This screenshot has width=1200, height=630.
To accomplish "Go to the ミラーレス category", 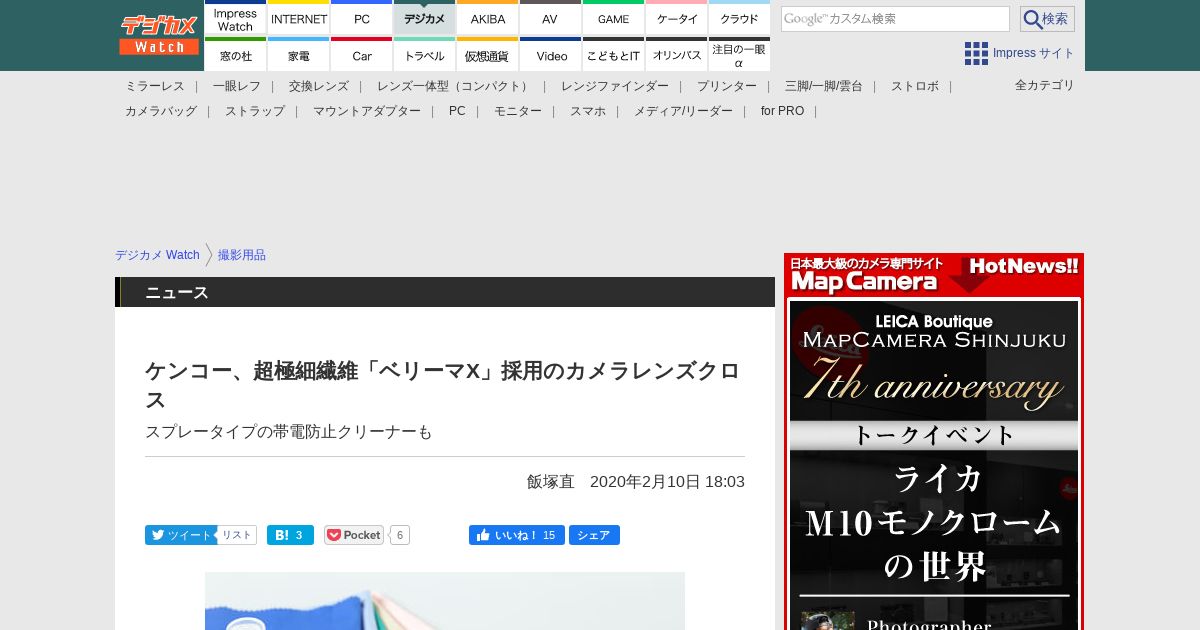I will [155, 86].
